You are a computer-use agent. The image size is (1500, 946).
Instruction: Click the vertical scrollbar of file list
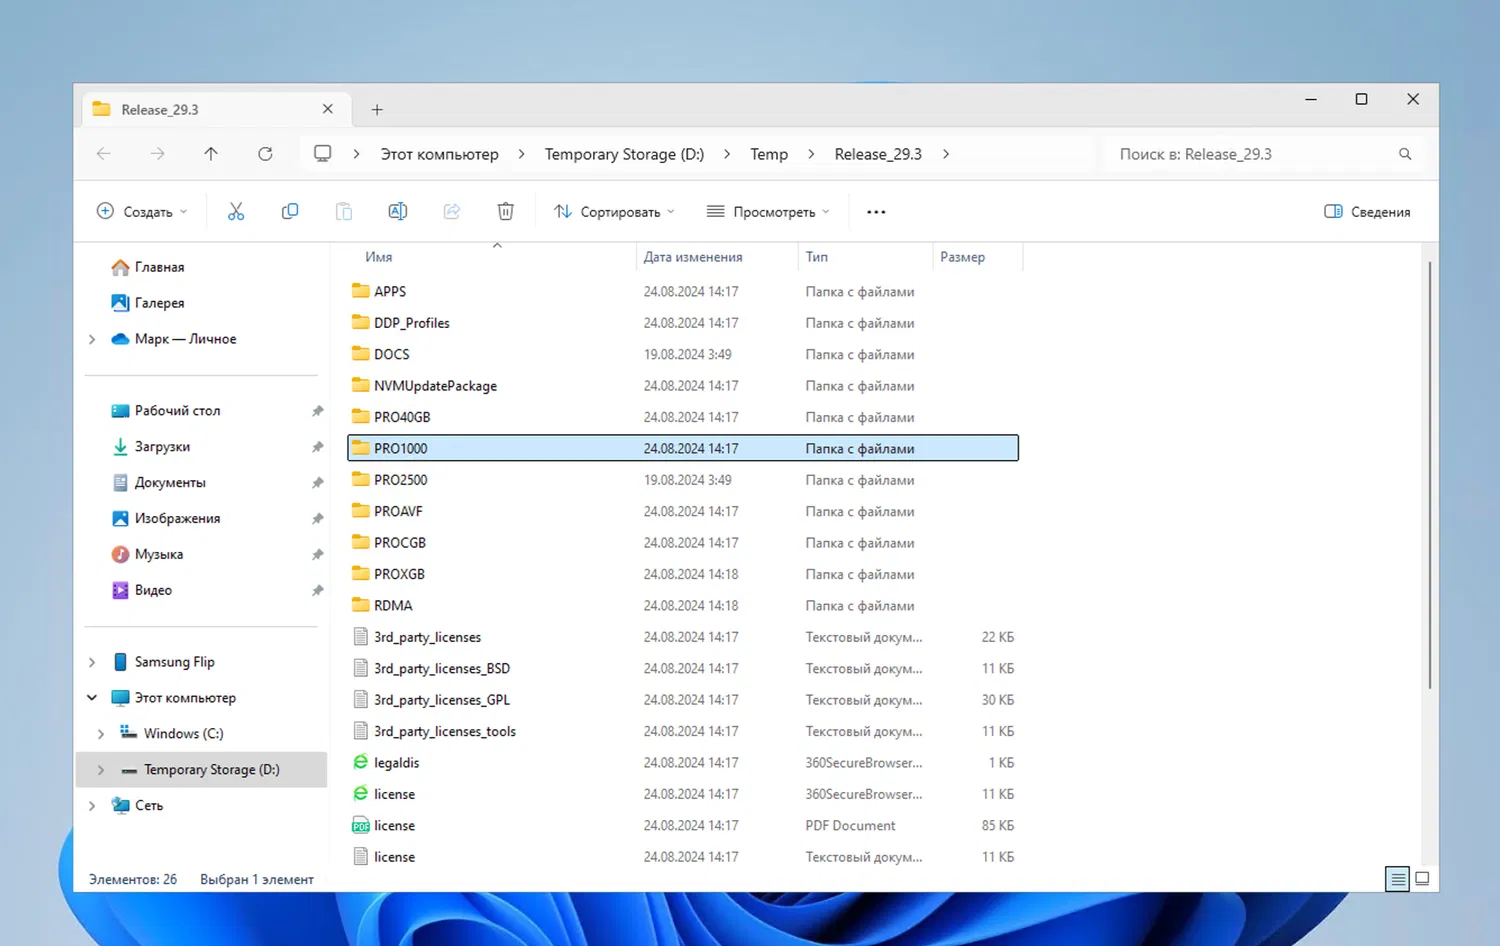coord(1430,475)
